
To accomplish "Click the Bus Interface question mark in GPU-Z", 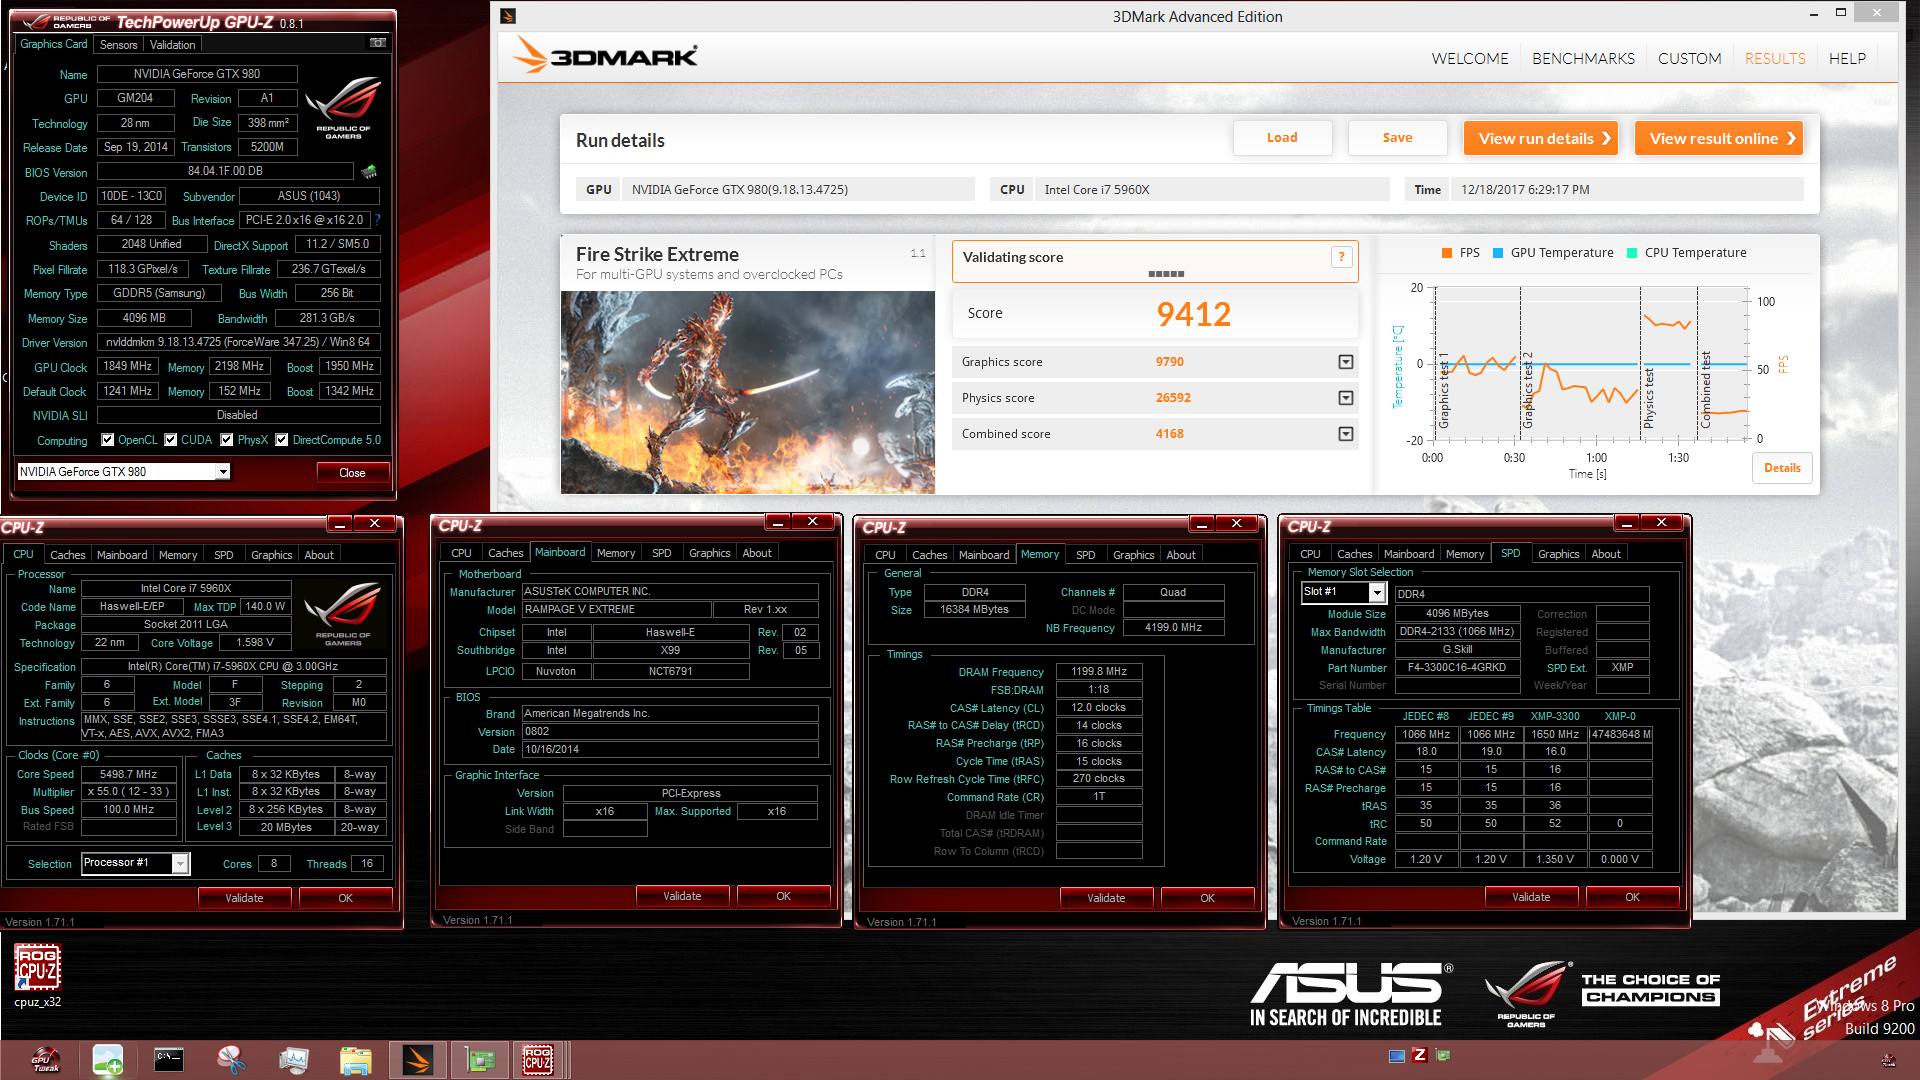I will coord(378,220).
